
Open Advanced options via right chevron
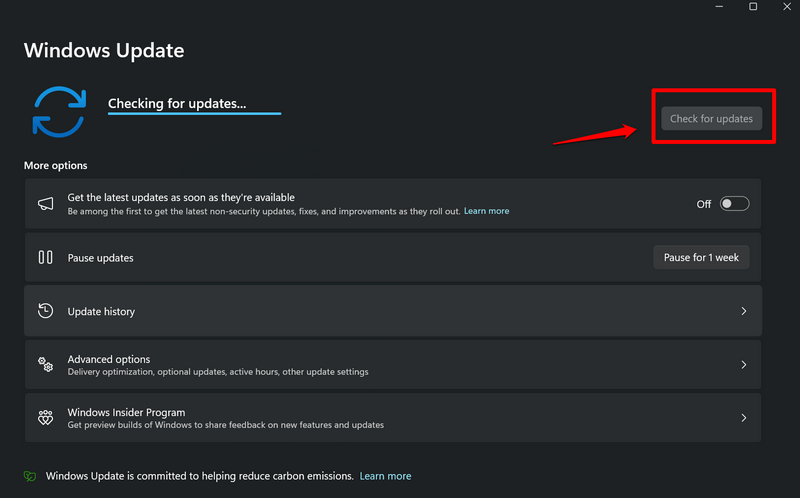coord(743,365)
